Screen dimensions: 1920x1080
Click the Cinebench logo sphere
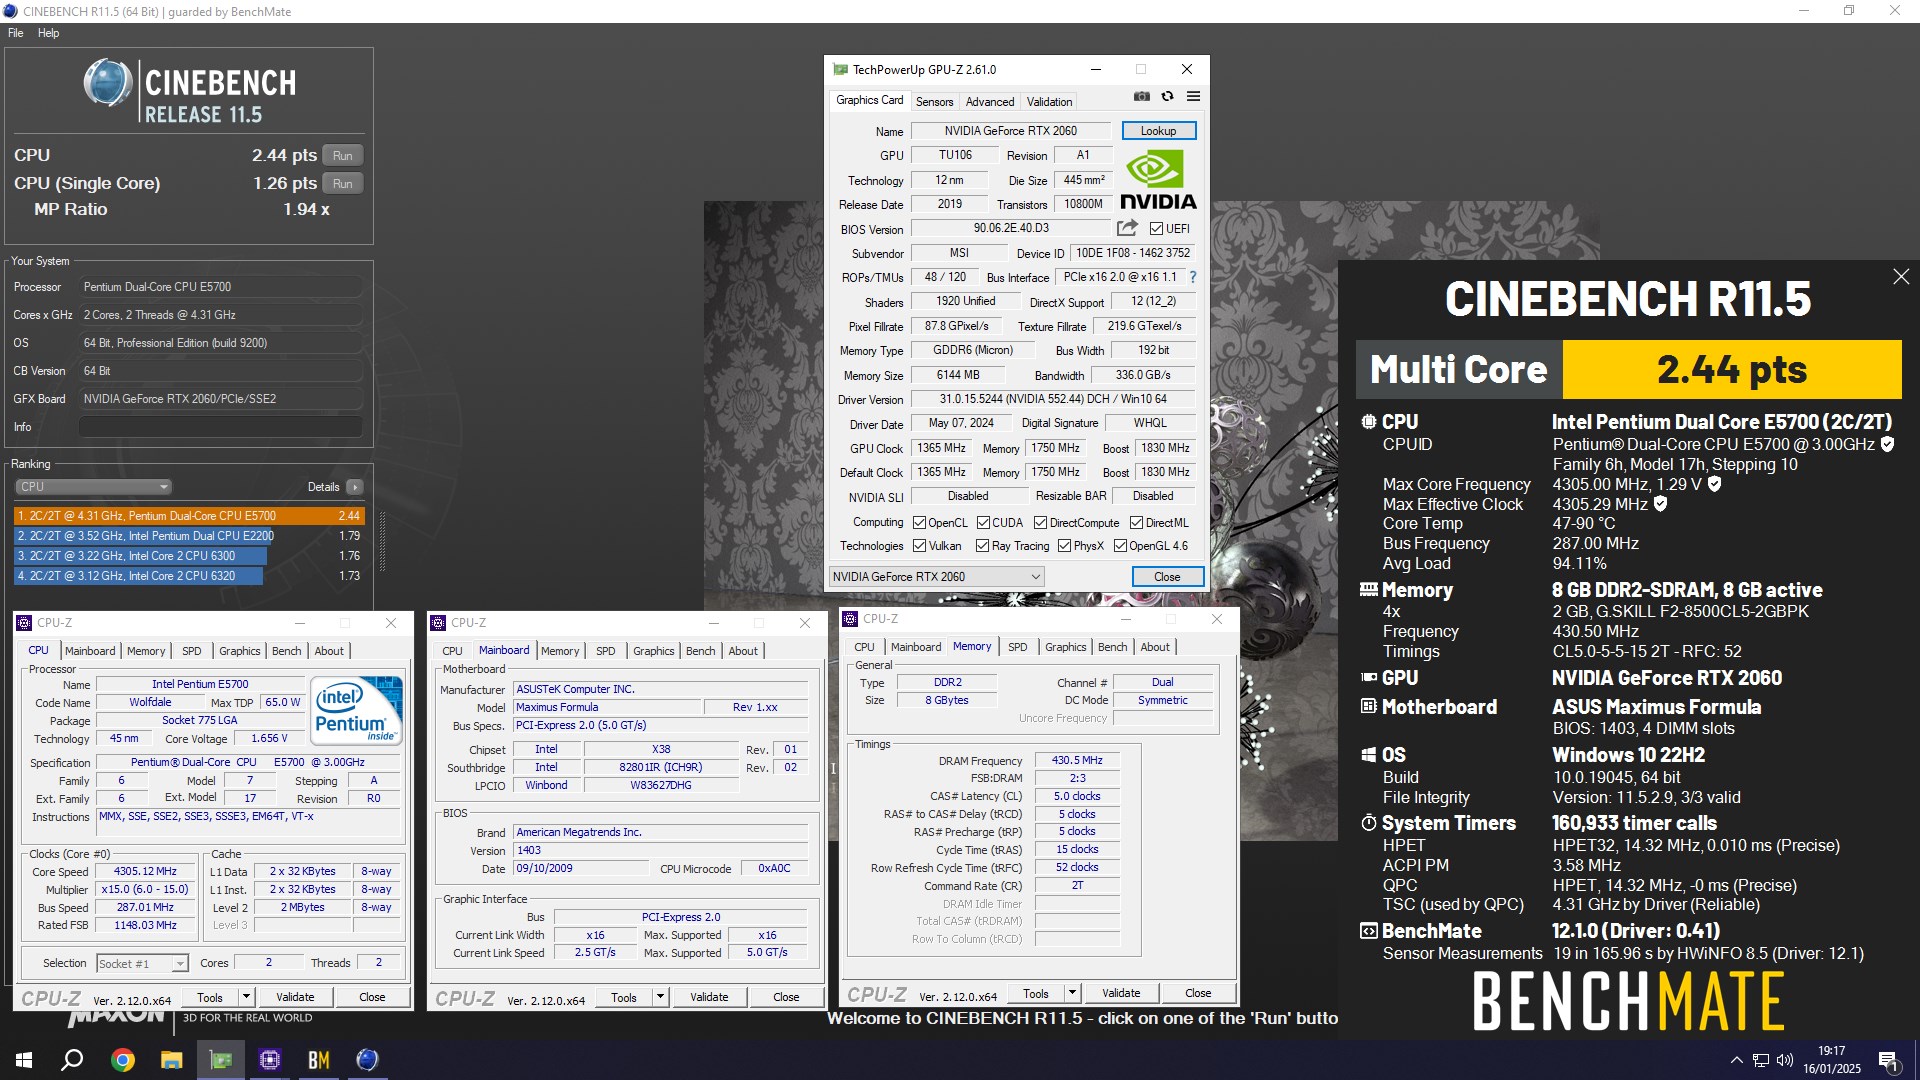pyautogui.click(x=107, y=82)
